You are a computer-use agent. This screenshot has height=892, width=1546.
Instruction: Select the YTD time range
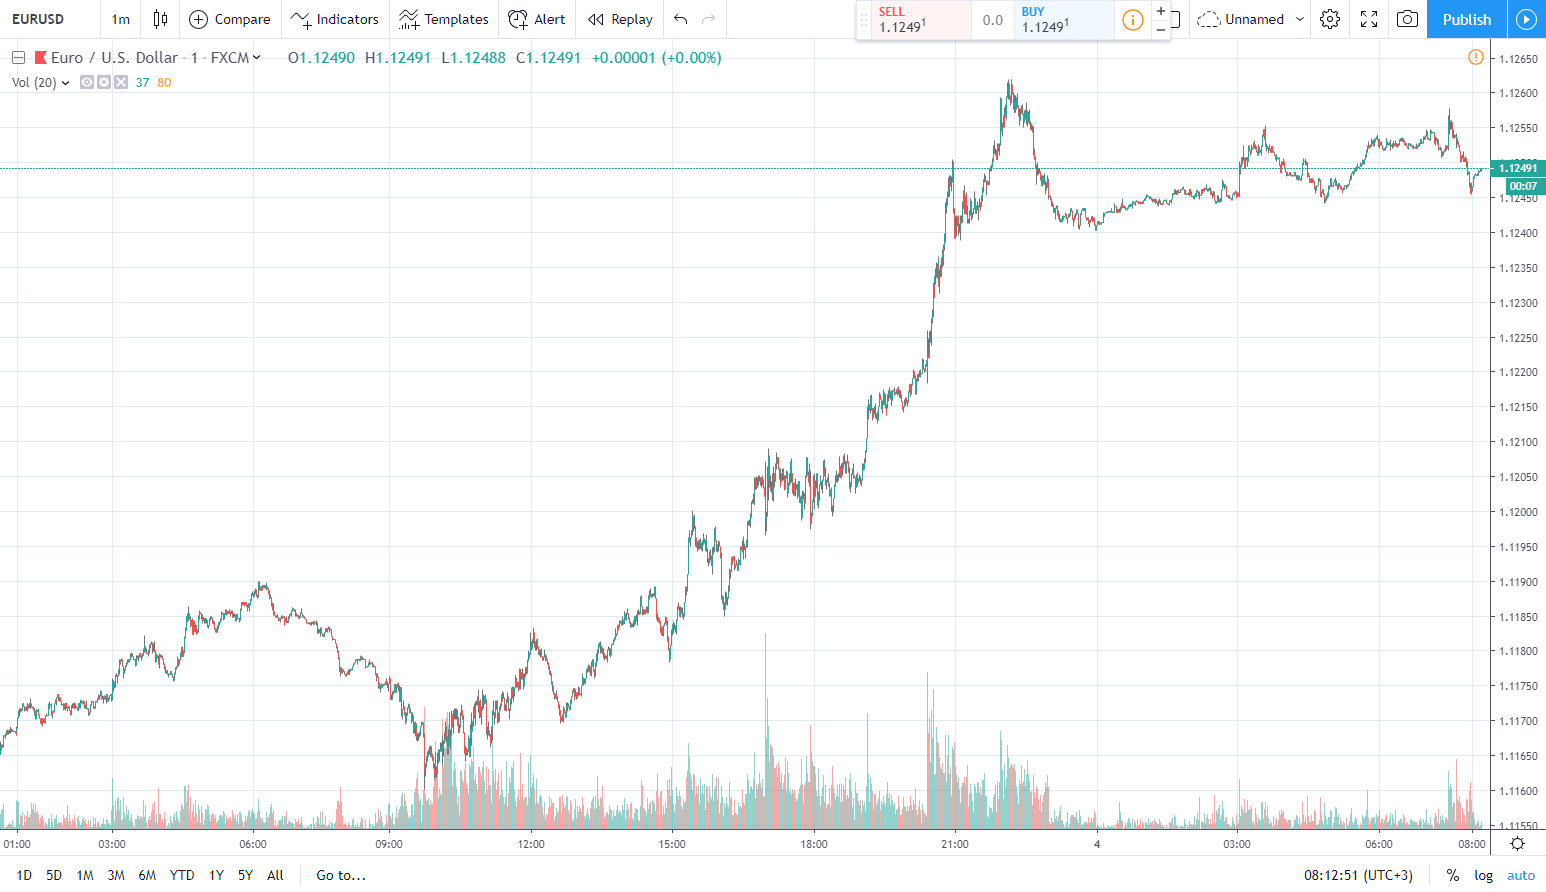tap(182, 875)
